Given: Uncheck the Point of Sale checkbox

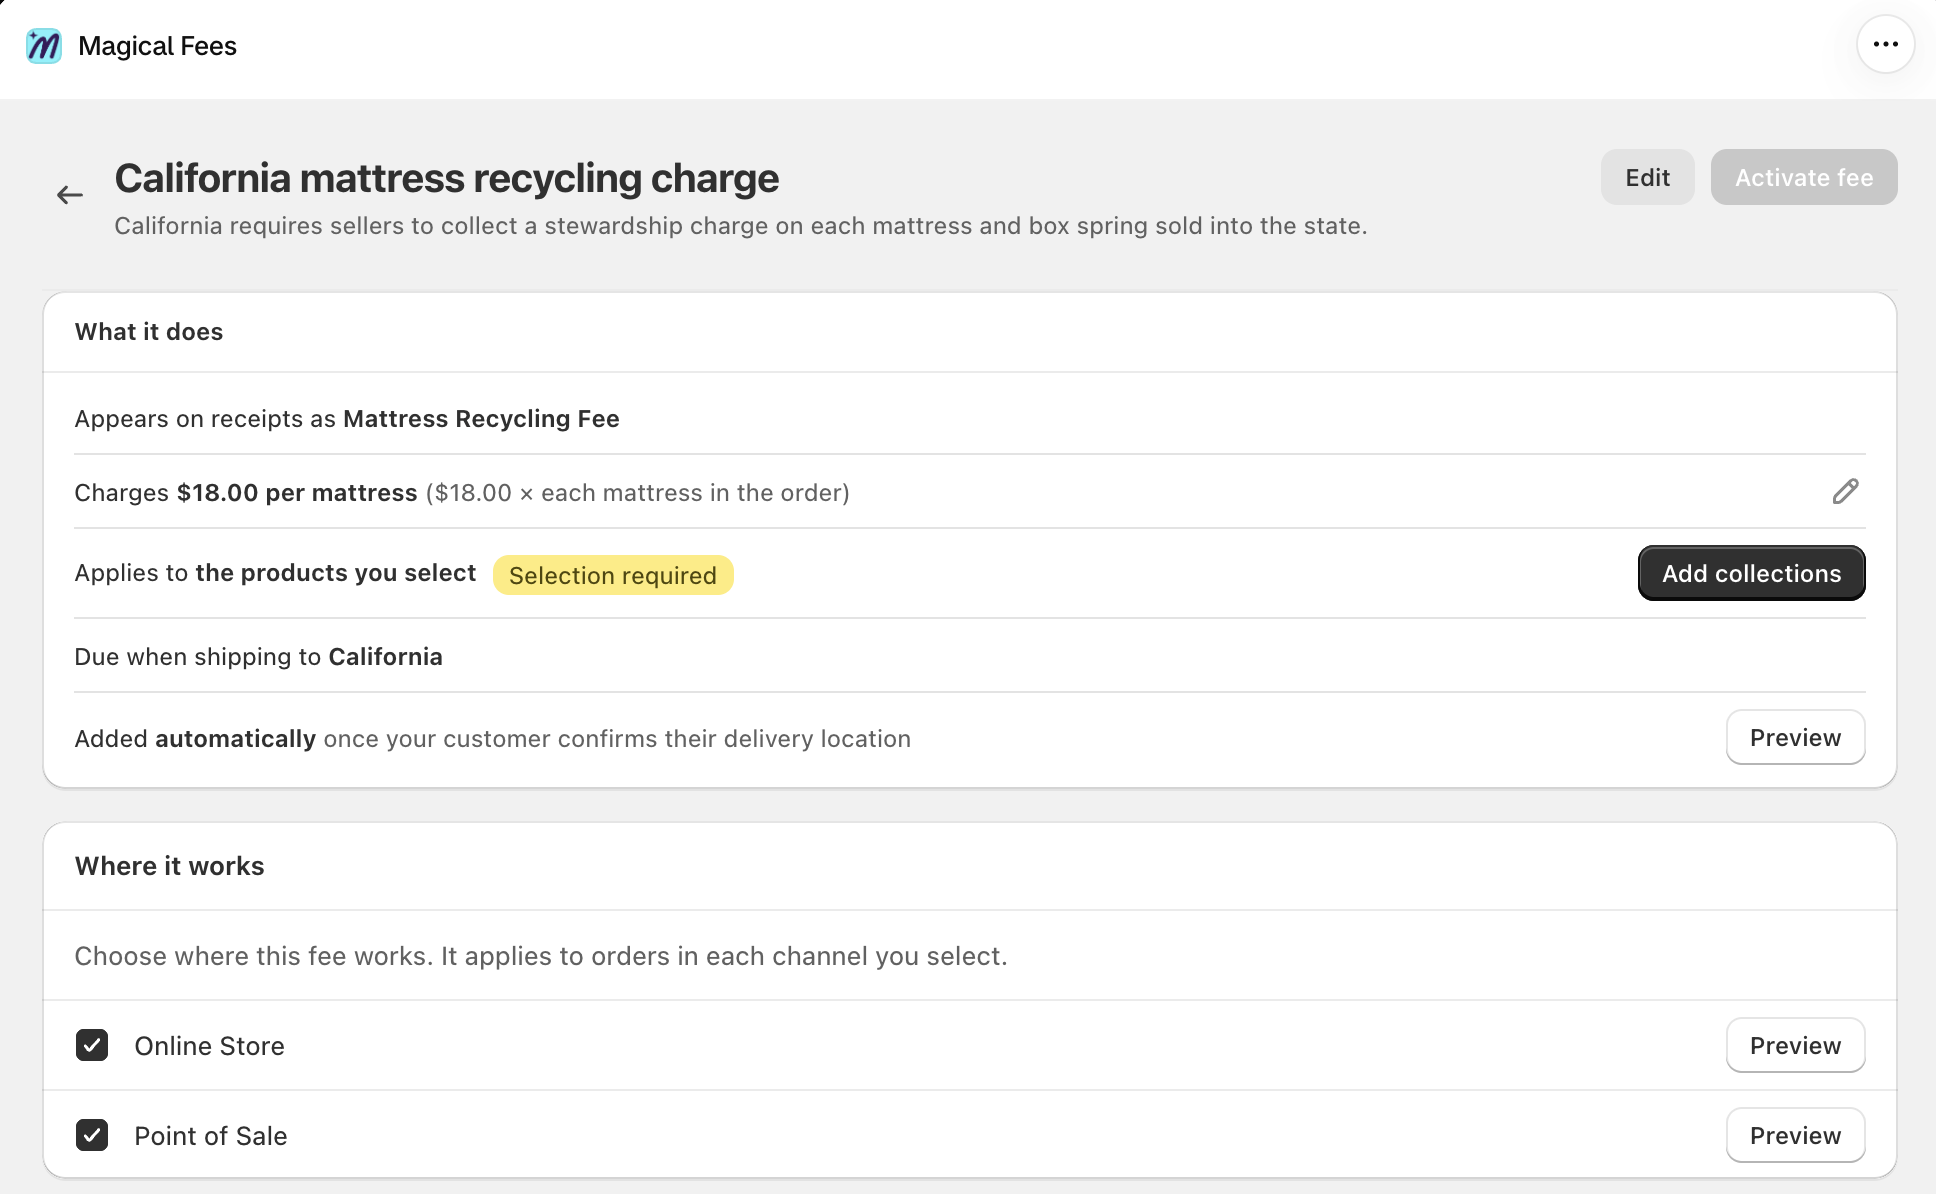Looking at the screenshot, I should [92, 1135].
